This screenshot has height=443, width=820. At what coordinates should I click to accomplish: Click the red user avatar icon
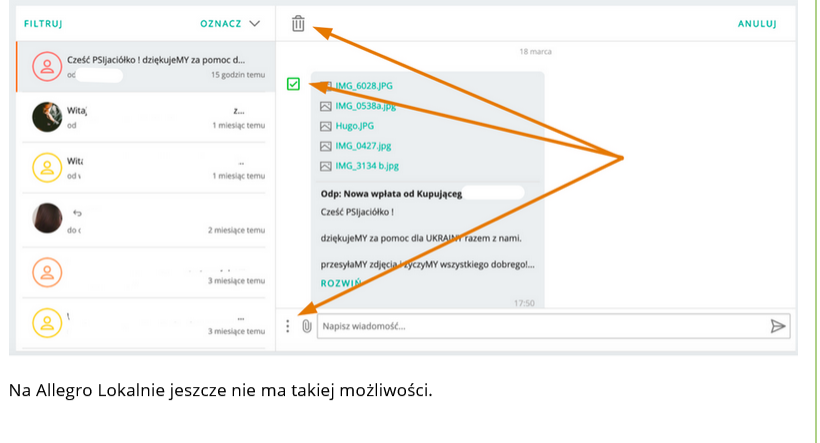(46, 67)
